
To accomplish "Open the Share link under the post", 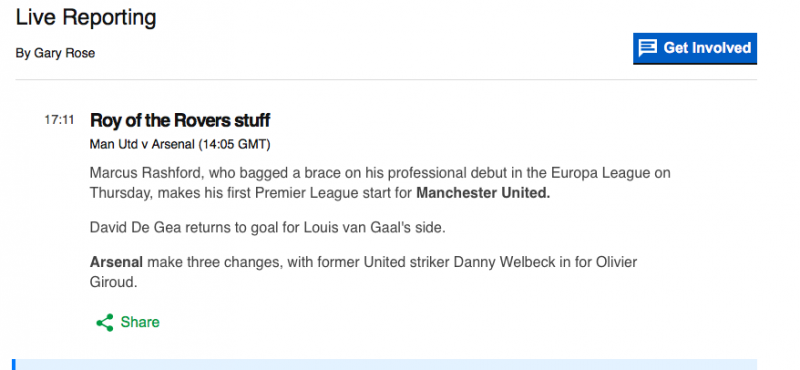I will tap(128, 323).
